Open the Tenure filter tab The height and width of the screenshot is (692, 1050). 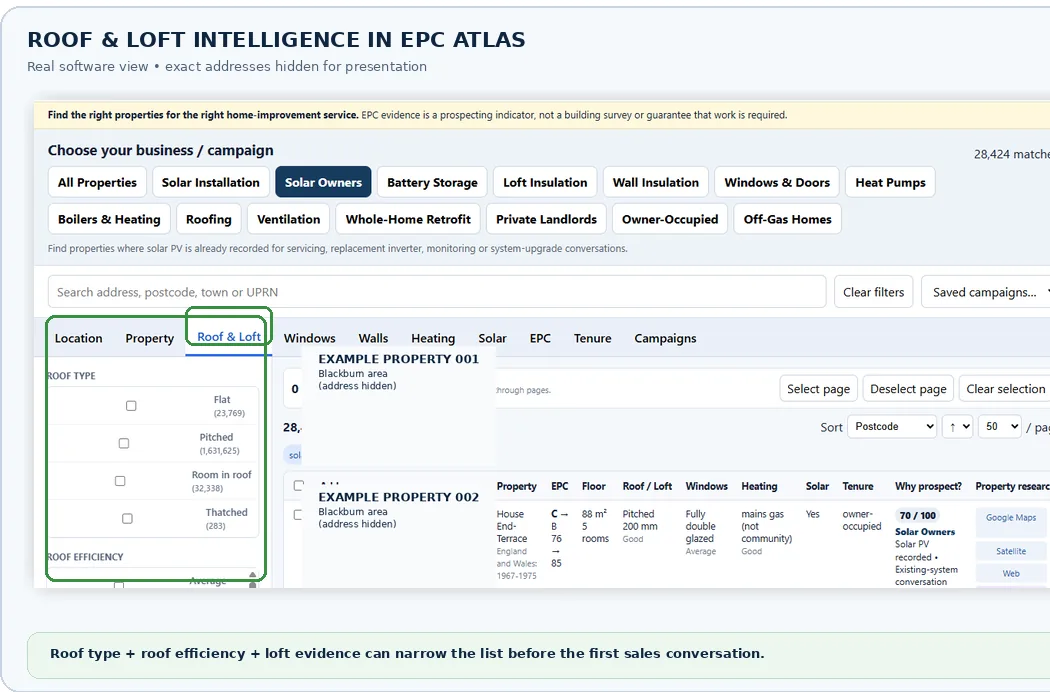point(592,338)
